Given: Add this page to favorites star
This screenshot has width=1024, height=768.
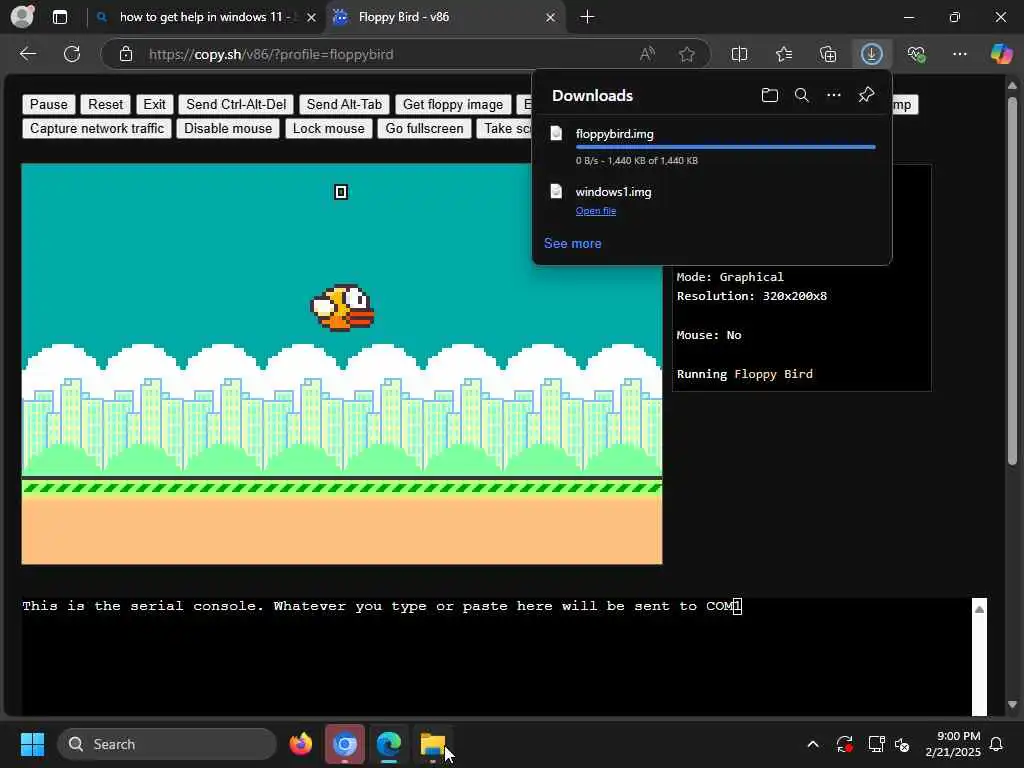Looking at the screenshot, I should pos(686,54).
